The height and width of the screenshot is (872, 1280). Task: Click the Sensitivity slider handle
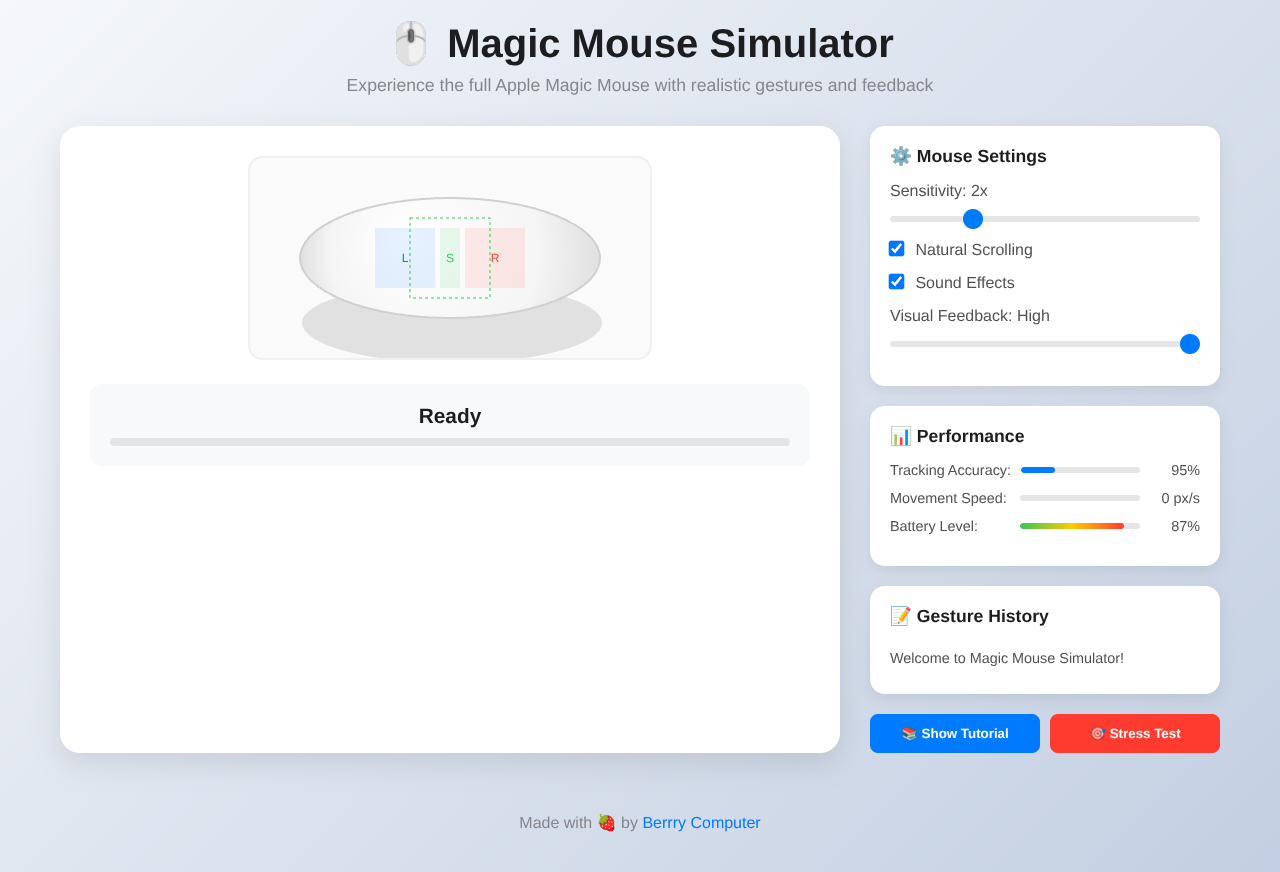(x=971, y=218)
